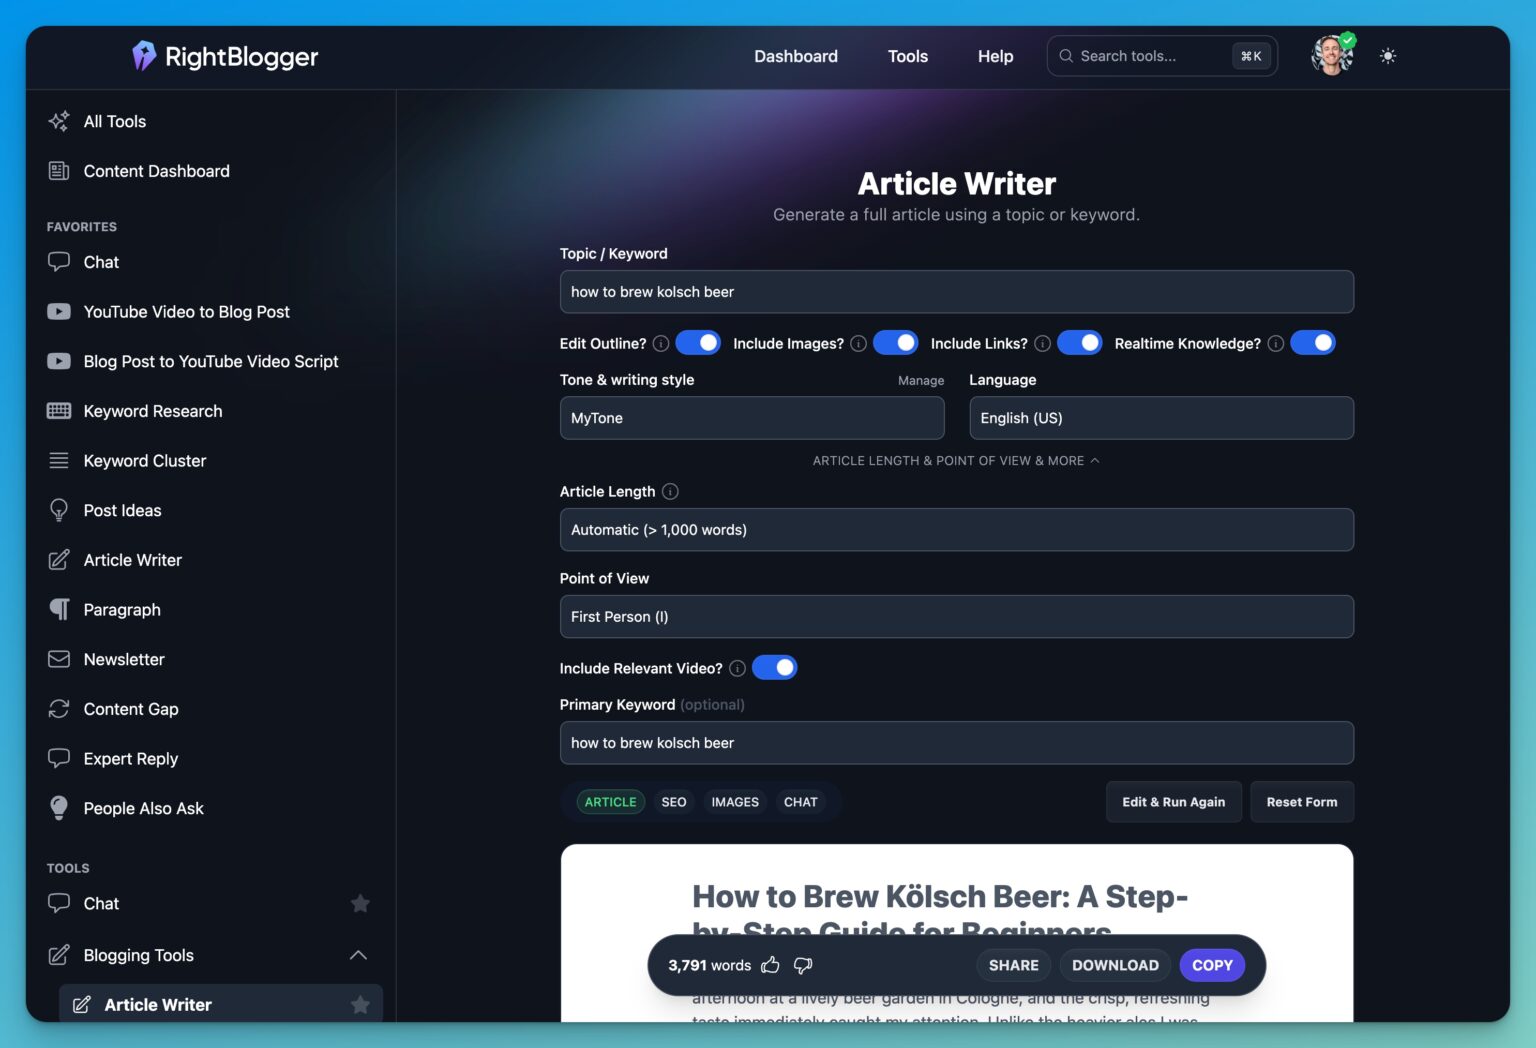Toggle the light theme sun icon
The width and height of the screenshot is (1536, 1048).
click(x=1388, y=56)
